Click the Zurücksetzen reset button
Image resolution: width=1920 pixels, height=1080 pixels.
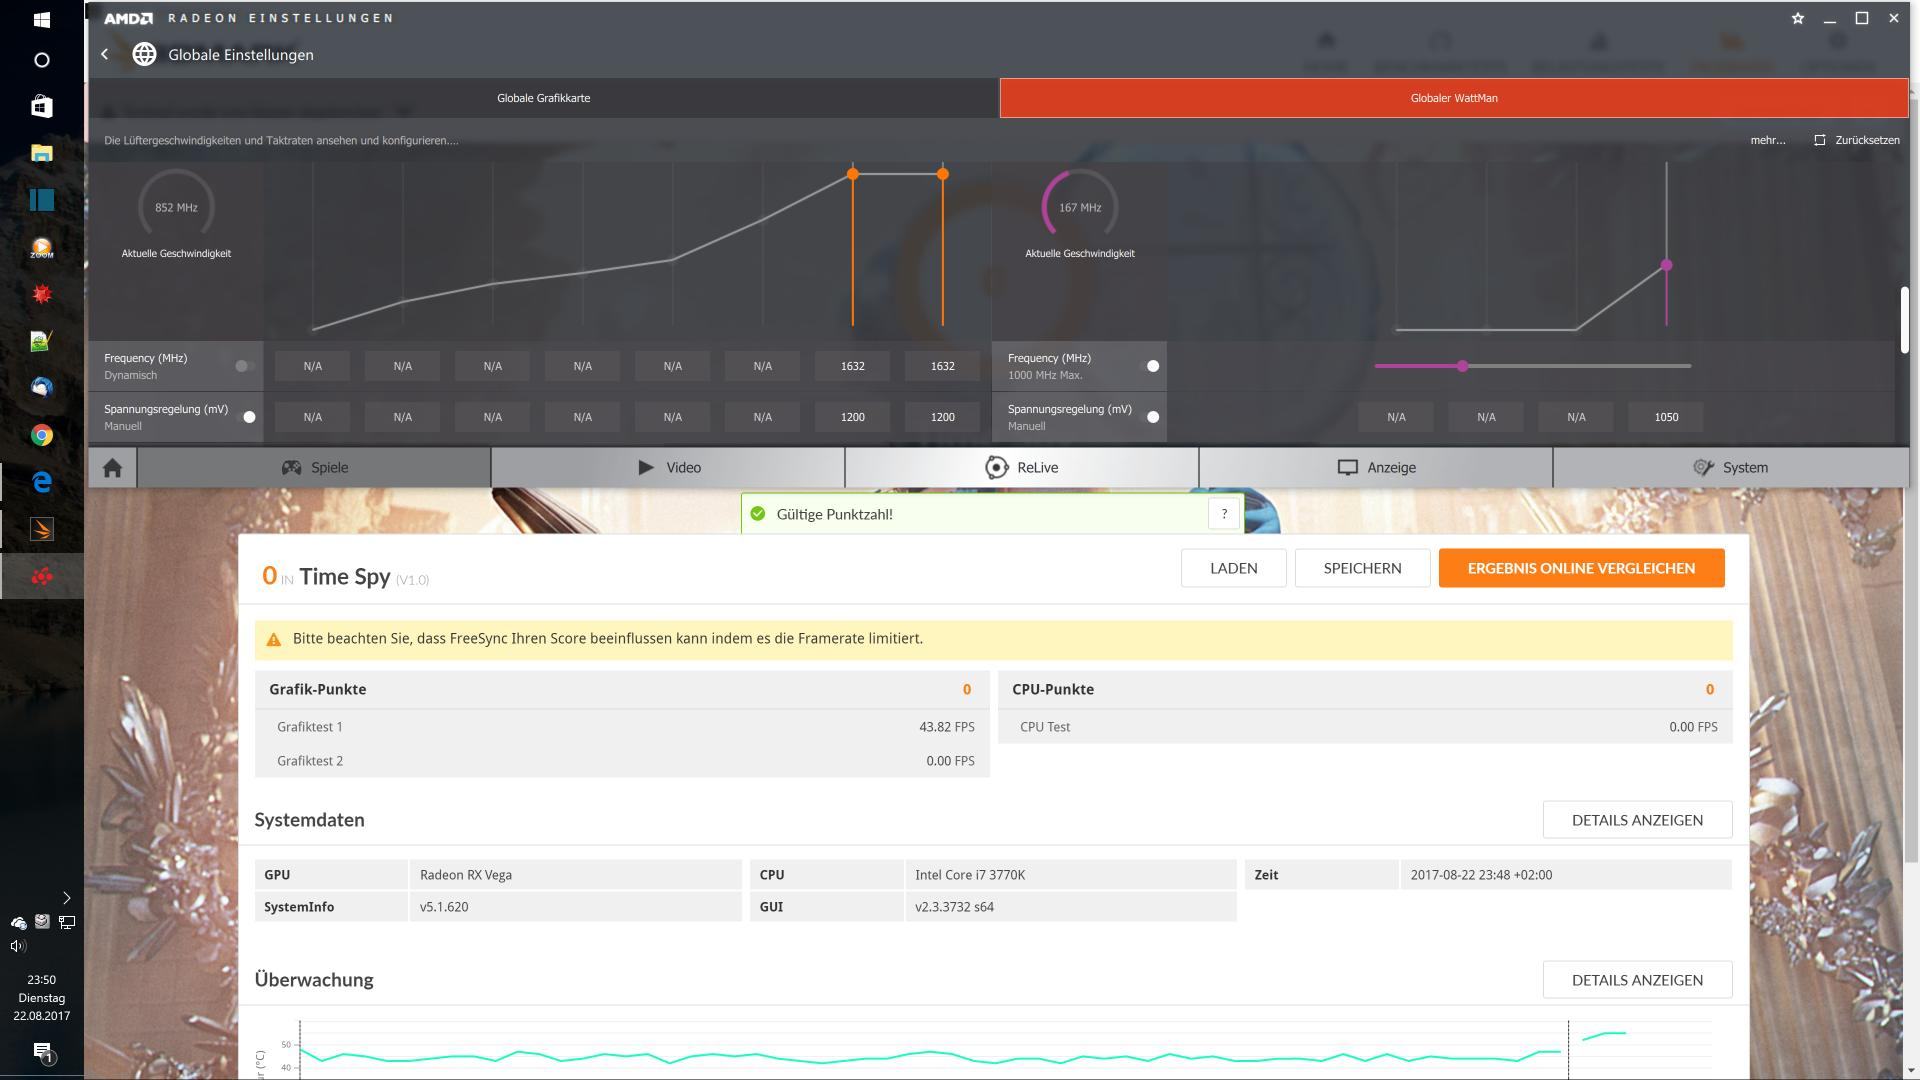pyautogui.click(x=1857, y=140)
